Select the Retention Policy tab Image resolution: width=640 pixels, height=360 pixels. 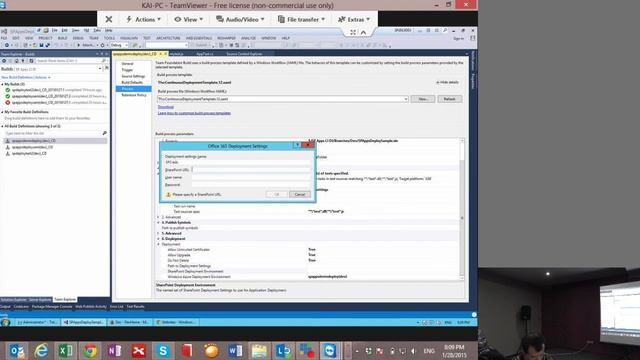pos(134,95)
